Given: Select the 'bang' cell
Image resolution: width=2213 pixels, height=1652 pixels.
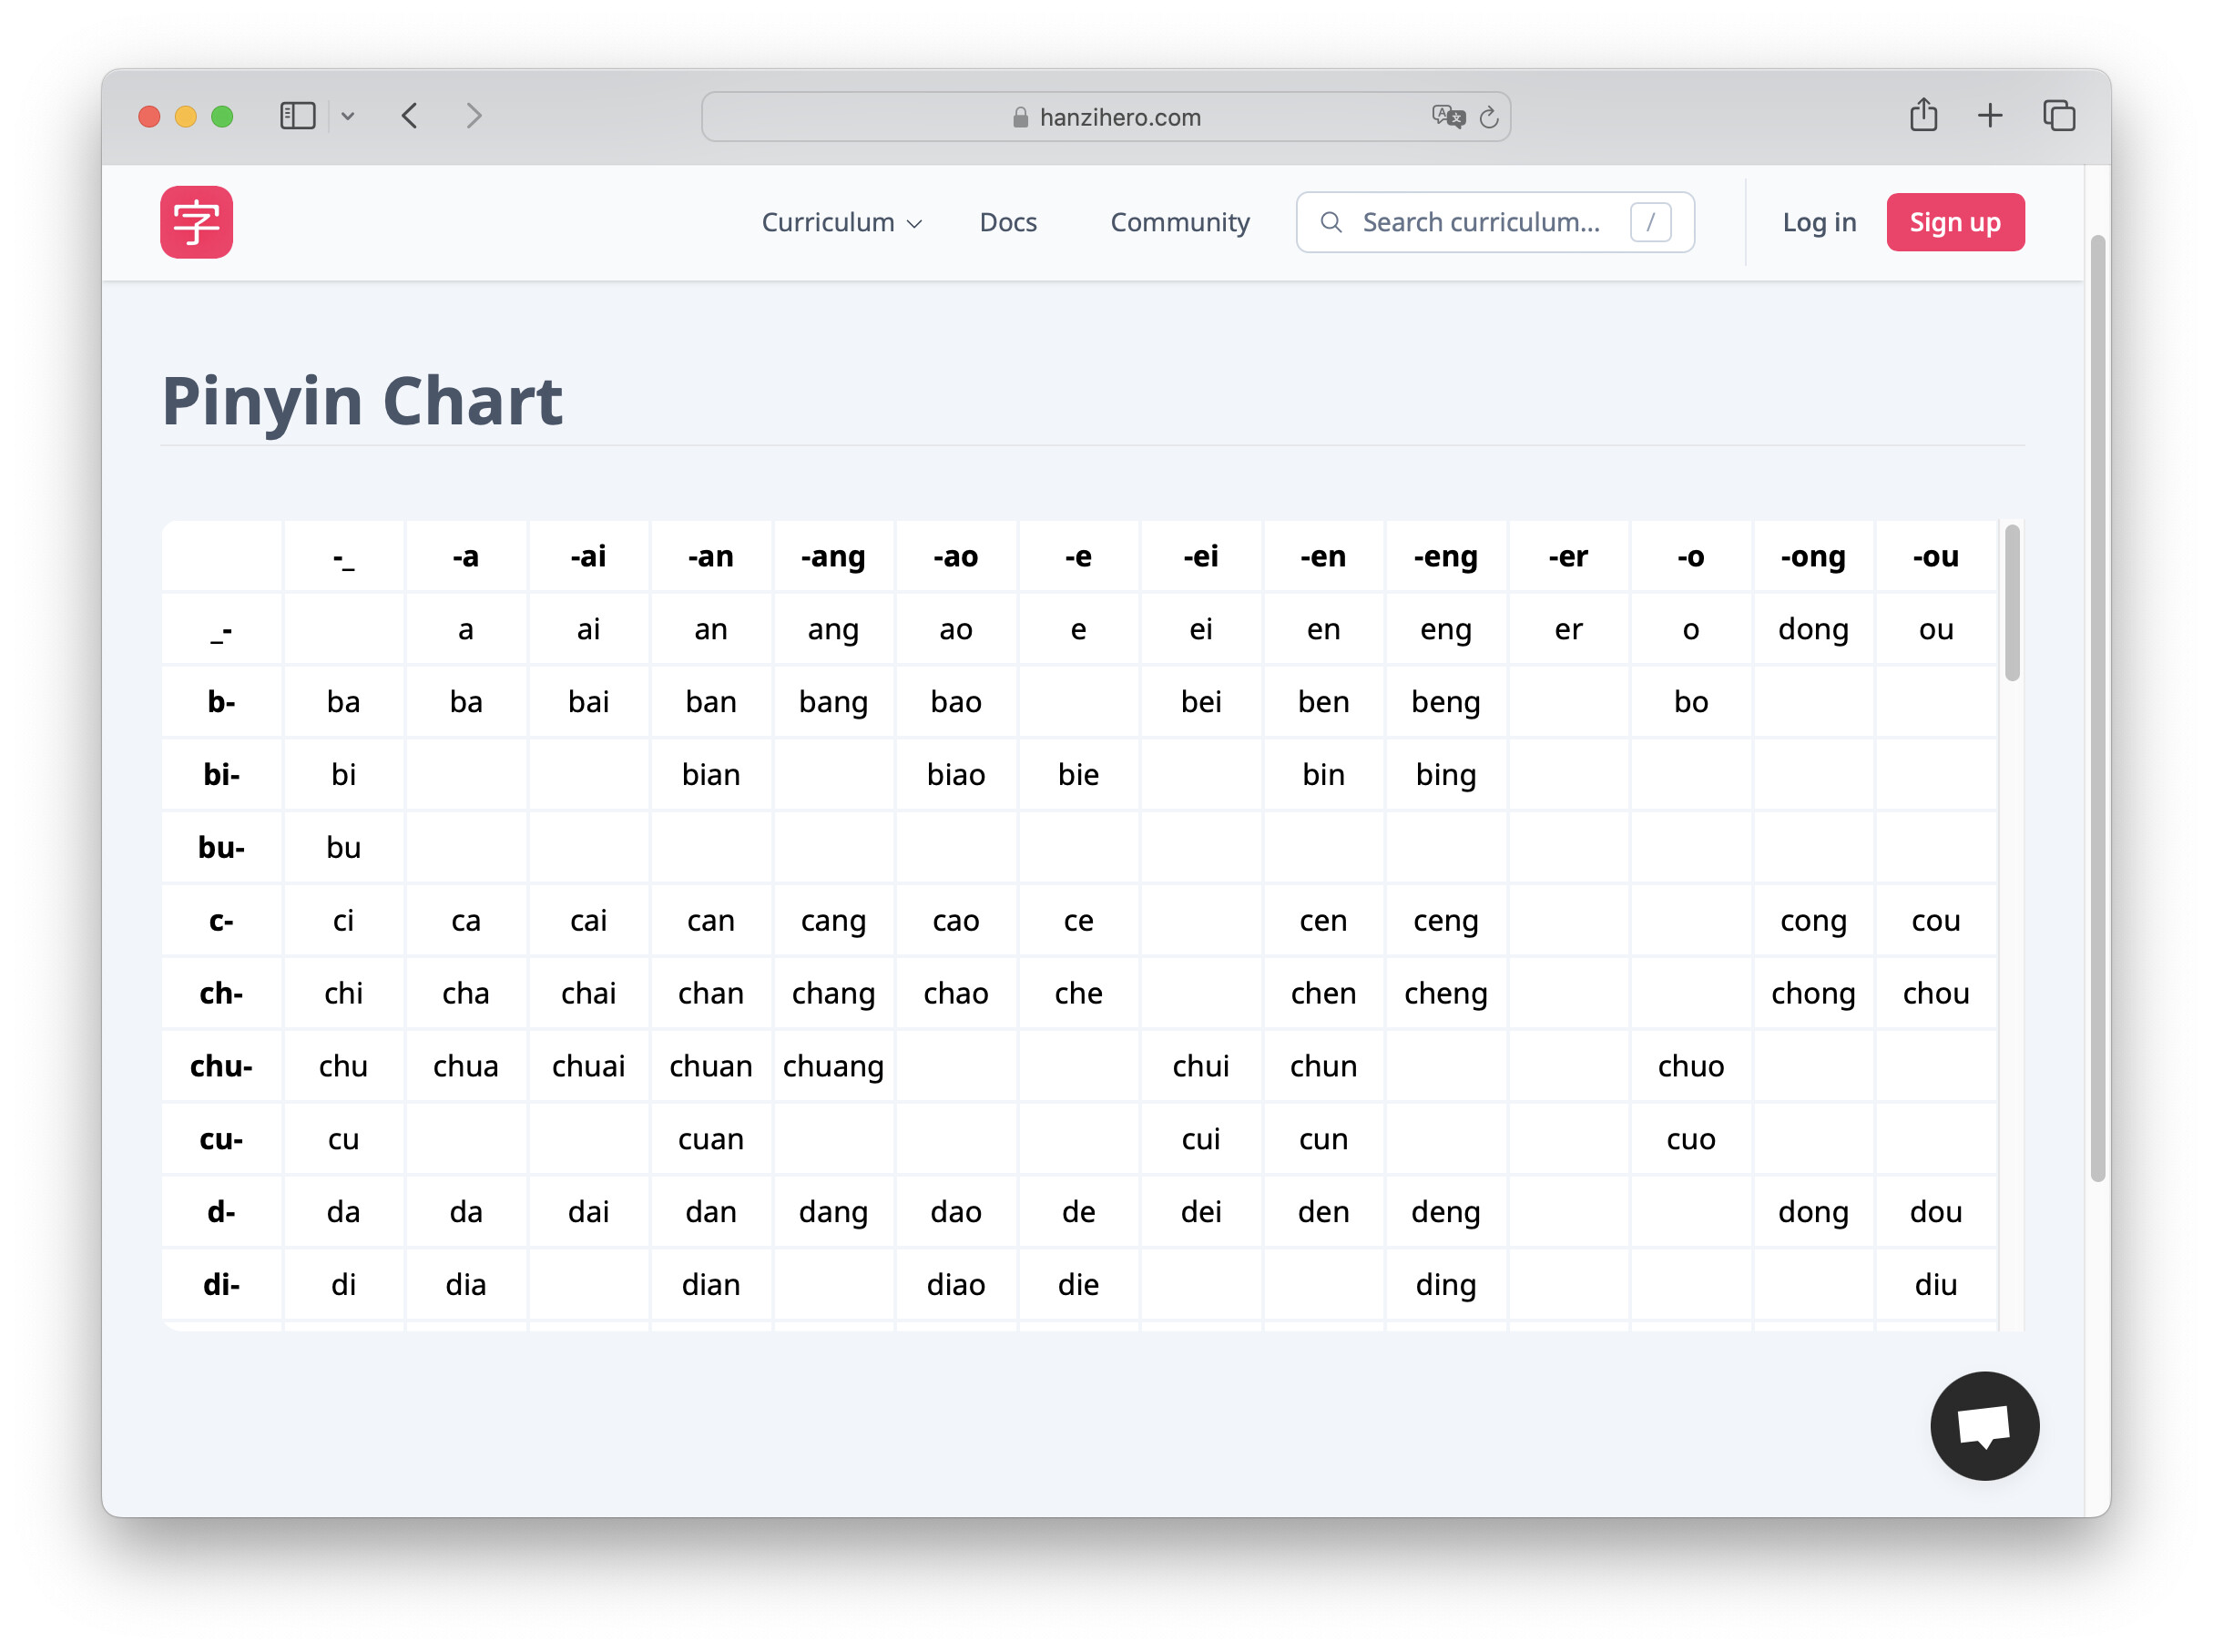Looking at the screenshot, I should click(833, 701).
